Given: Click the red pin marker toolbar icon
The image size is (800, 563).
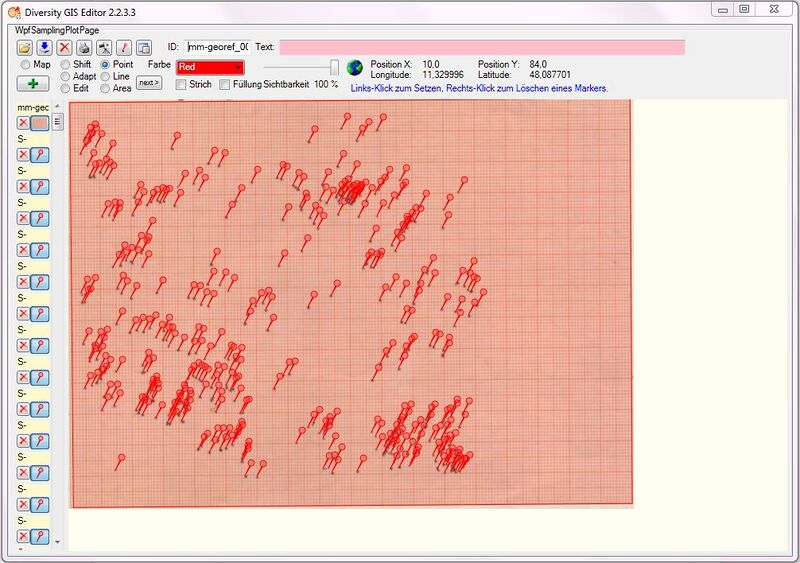Looking at the screenshot, I should pos(124,47).
